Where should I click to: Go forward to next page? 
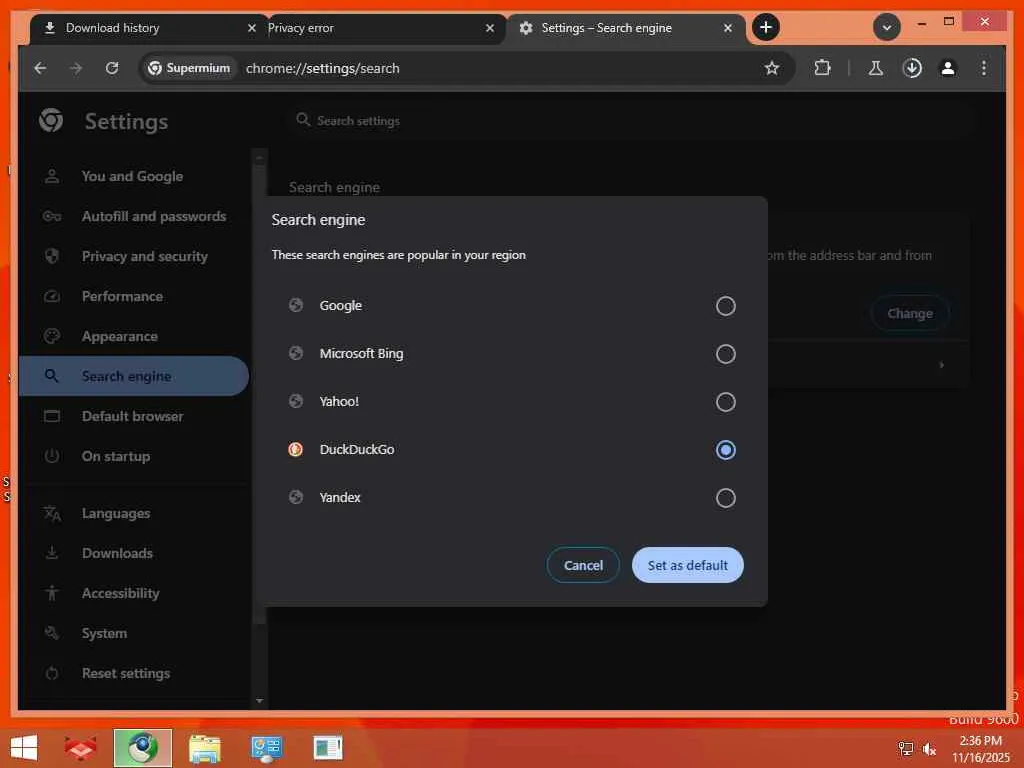pyautogui.click(x=76, y=68)
